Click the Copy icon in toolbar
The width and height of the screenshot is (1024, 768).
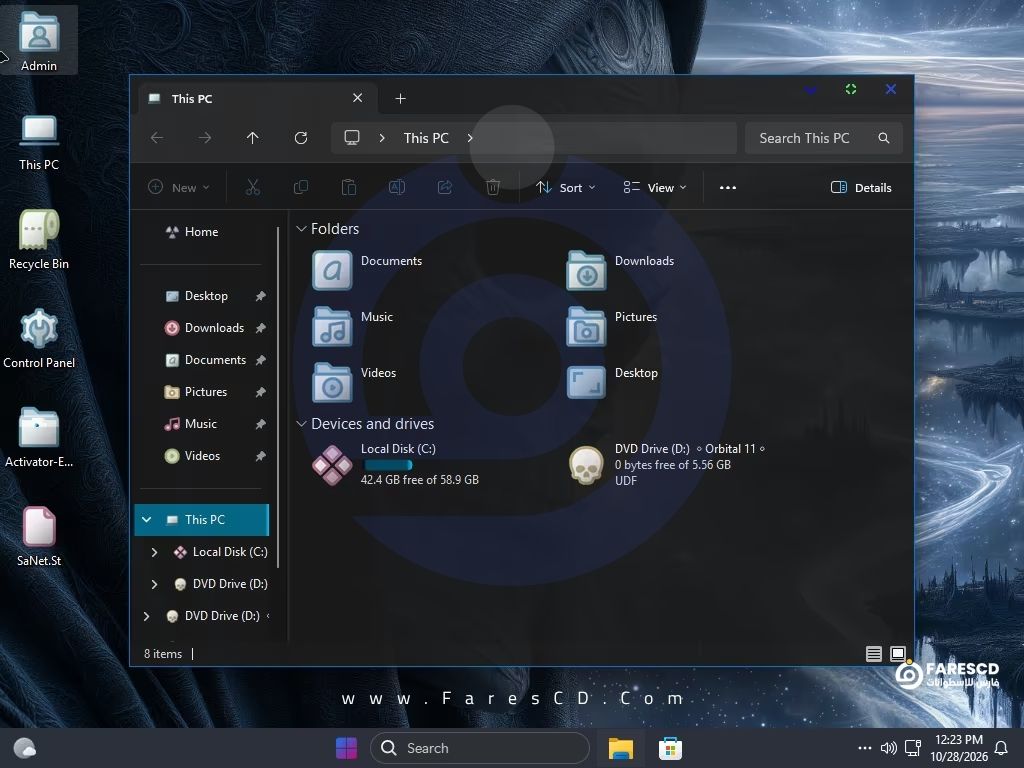[301, 187]
